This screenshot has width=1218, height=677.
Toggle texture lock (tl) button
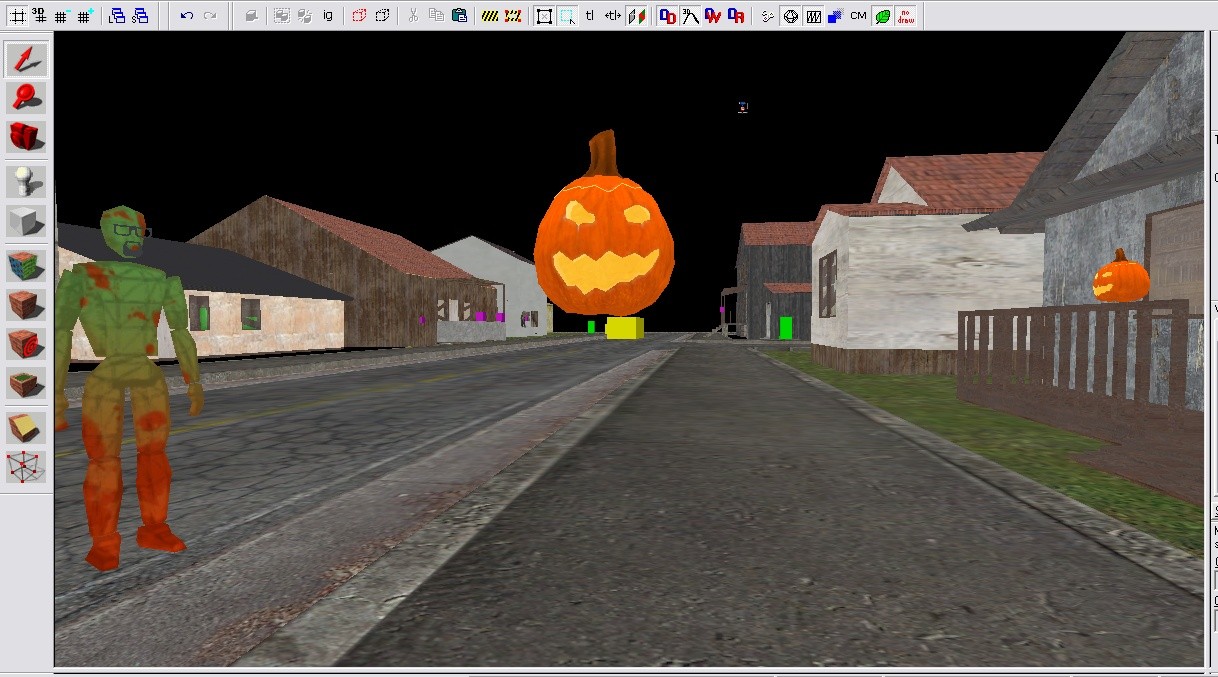click(x=589, y=16)
